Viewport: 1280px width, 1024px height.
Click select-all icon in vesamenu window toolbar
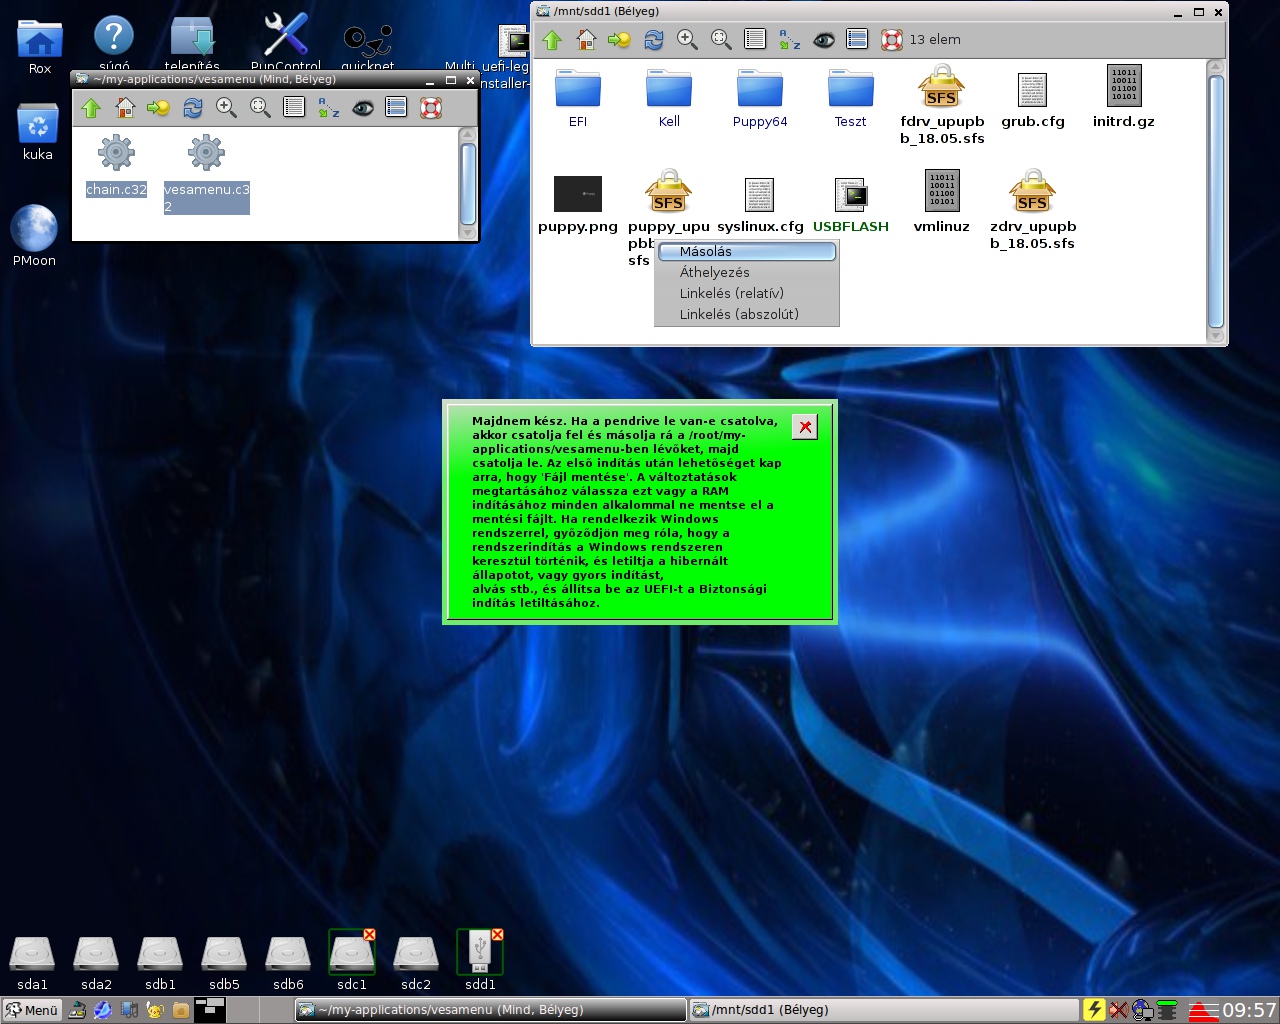pyautogui.click(x=396, y=108)
